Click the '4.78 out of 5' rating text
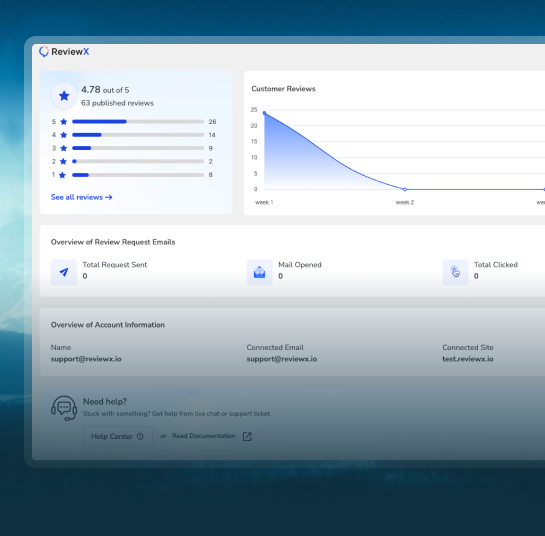545x536 pixels. pyautogui.click(x=105, y=90)
